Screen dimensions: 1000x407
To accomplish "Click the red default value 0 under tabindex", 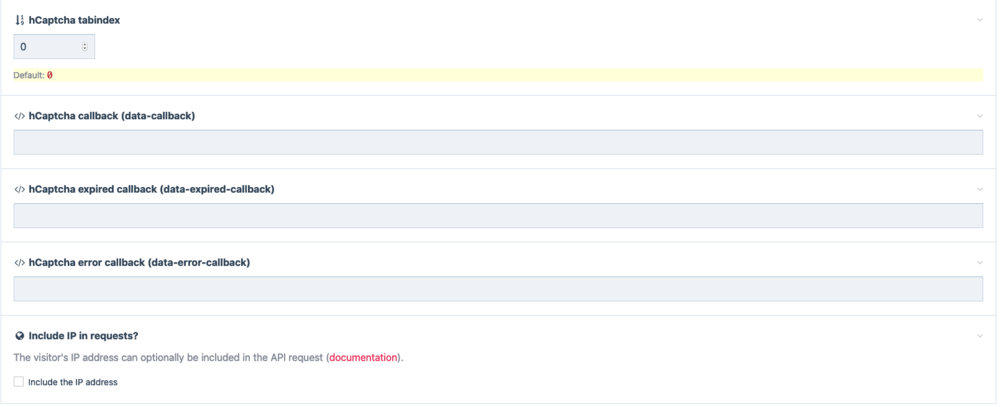I will 50,75.
